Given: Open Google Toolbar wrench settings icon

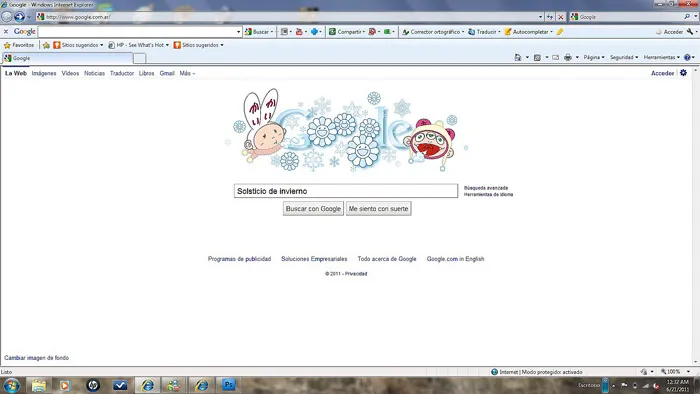Looking at the screenshot, I should pyautogui.click(x=690, y=32).
